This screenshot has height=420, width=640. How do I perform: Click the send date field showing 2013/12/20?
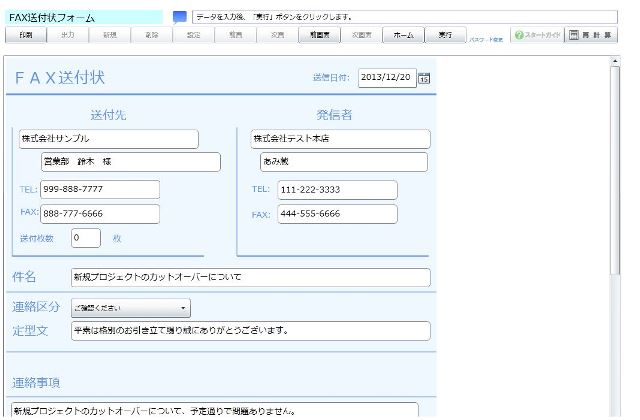(385, 78)
